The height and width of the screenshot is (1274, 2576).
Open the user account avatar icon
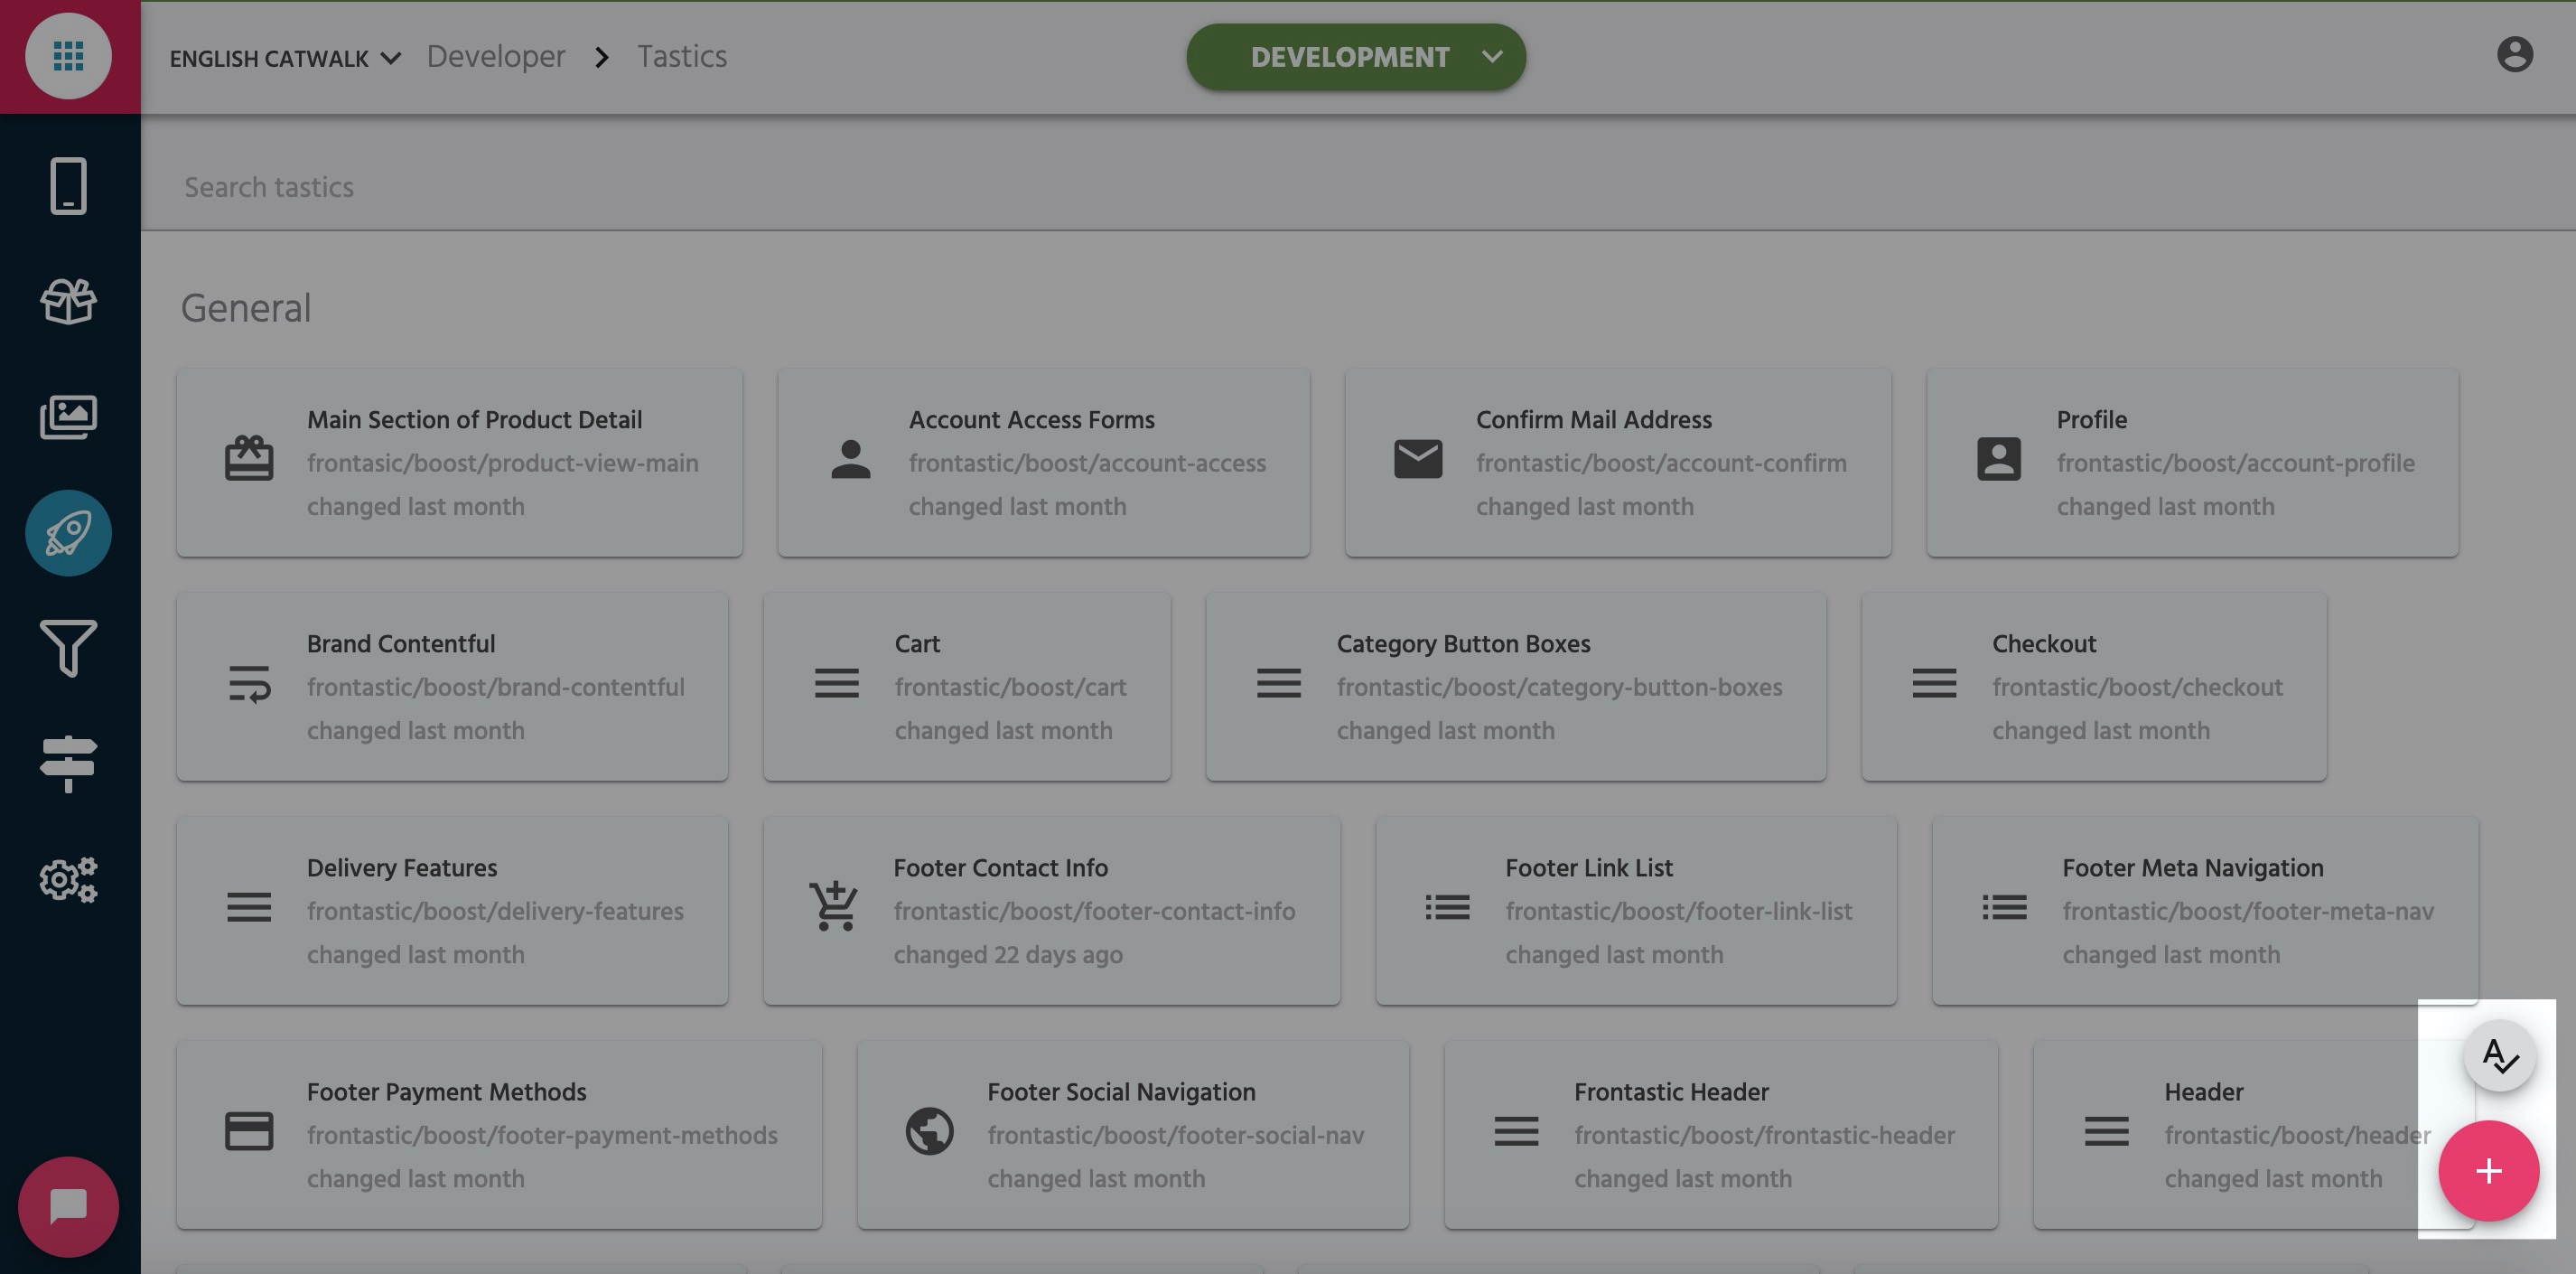tap(2515, 55)
